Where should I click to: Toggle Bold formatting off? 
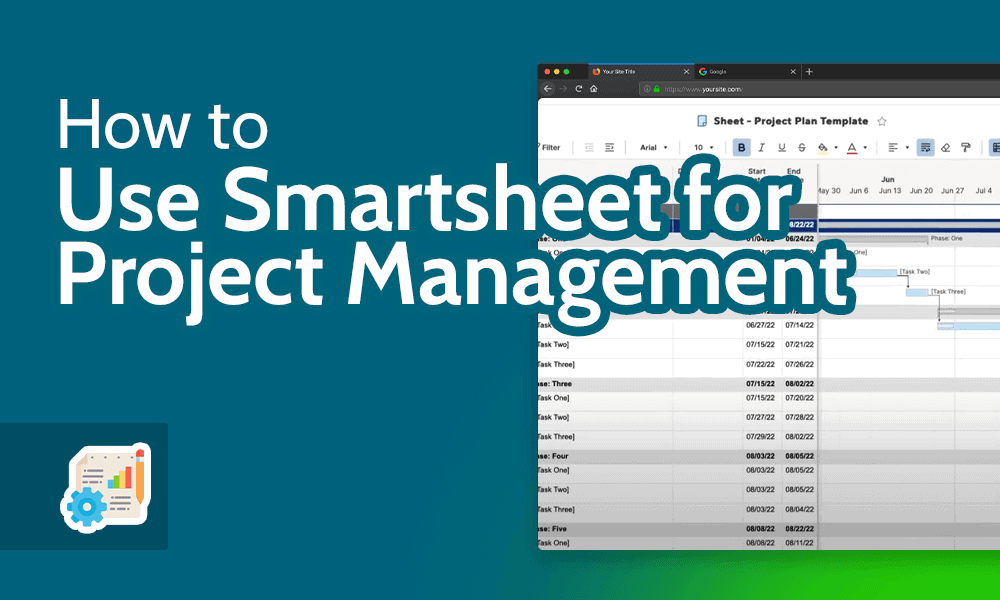[x=741, y=147]
